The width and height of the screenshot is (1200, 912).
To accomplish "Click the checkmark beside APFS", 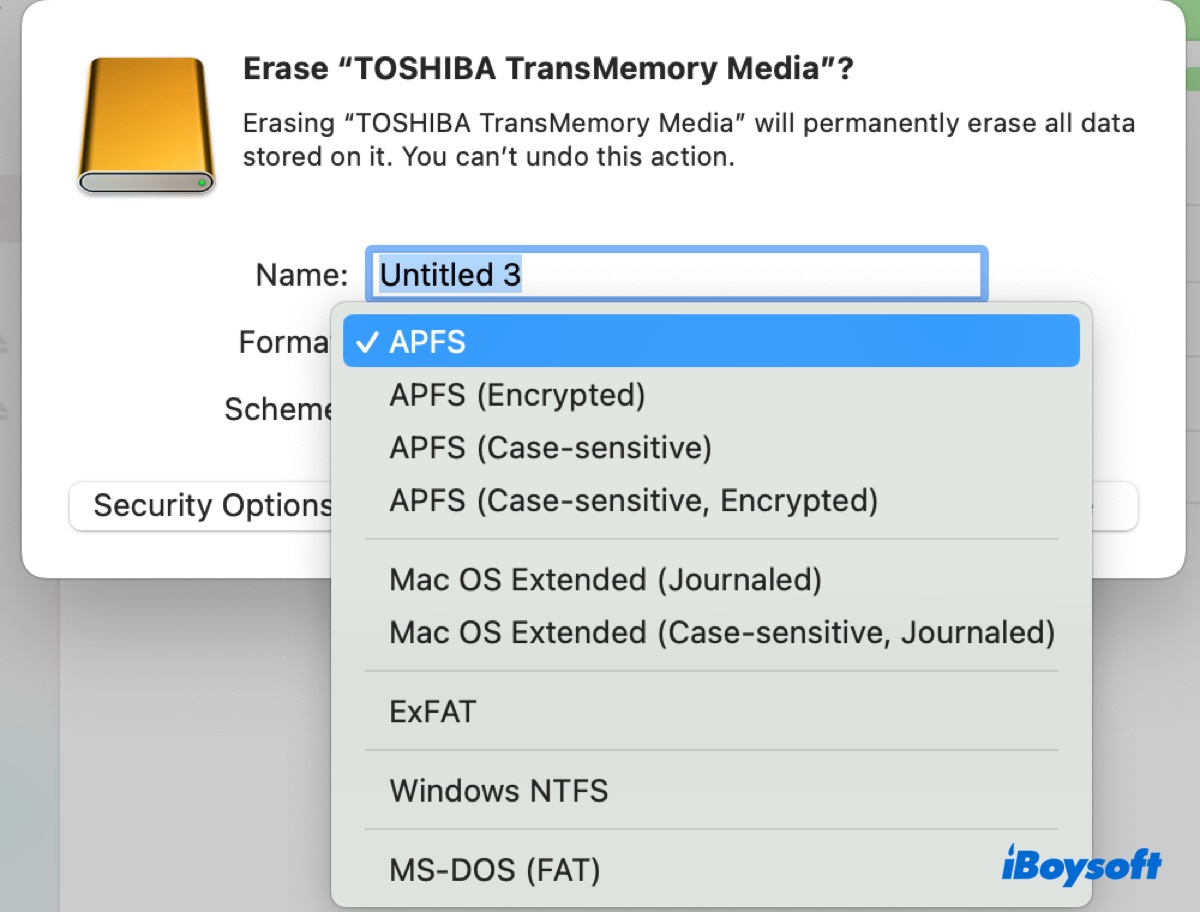I will pos(370,341).
